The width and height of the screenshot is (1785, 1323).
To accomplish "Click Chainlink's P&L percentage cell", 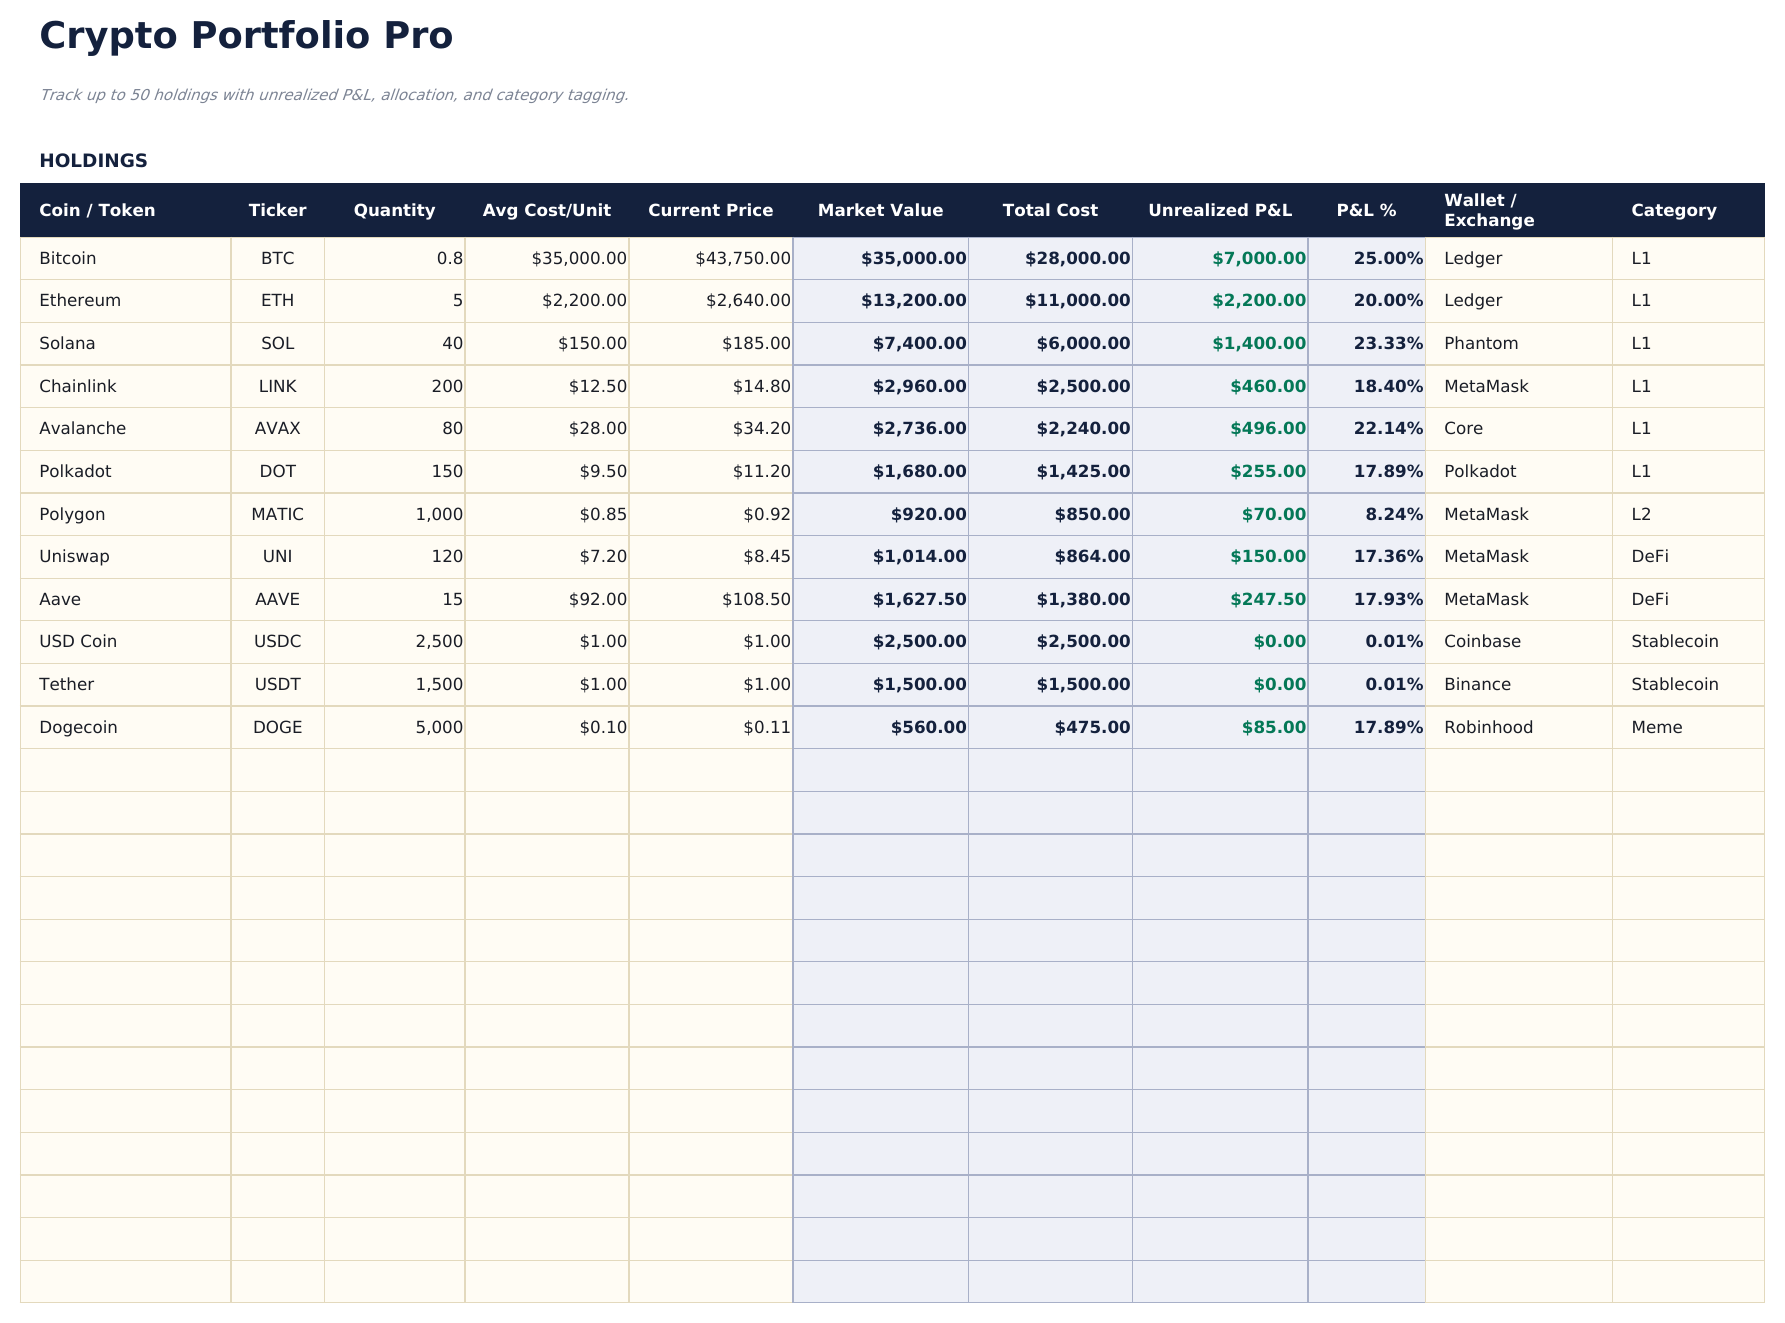I will click(1388, 386).
